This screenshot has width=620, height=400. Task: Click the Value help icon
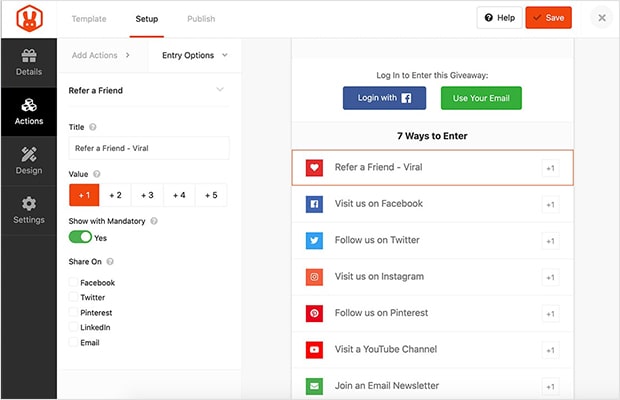click(x=96, y=174)
